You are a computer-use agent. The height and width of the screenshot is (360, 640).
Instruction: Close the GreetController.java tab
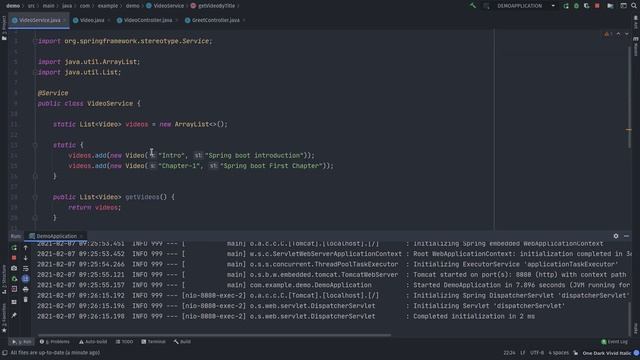click(244, 20)
